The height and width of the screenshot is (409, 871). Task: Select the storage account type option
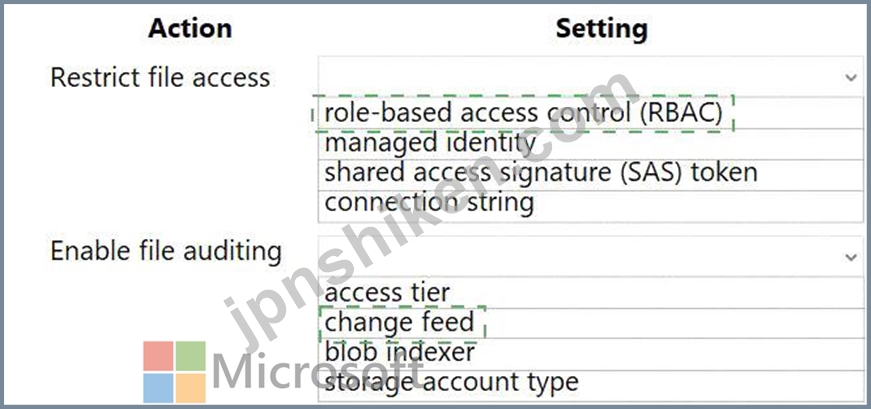[590, 385]
